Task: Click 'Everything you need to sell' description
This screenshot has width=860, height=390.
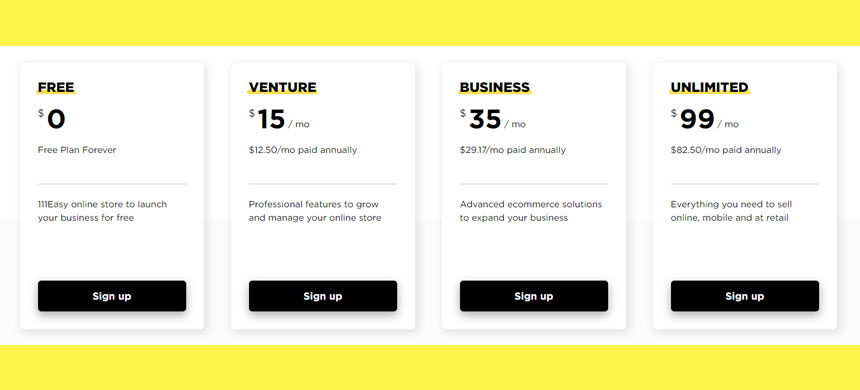Action: coord(731,211)
